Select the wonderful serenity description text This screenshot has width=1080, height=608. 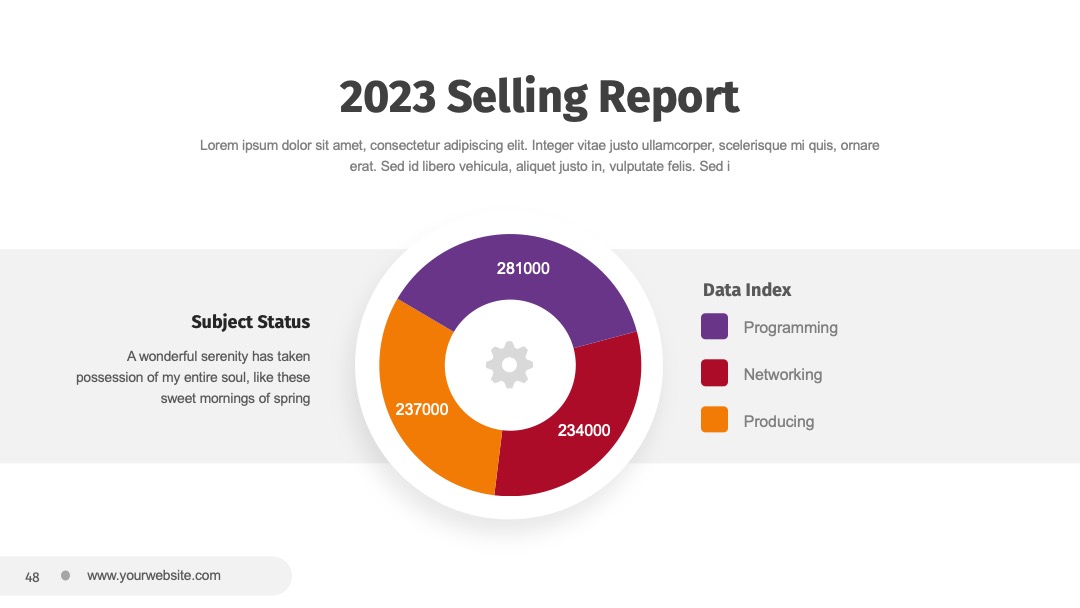click(193, 377)
